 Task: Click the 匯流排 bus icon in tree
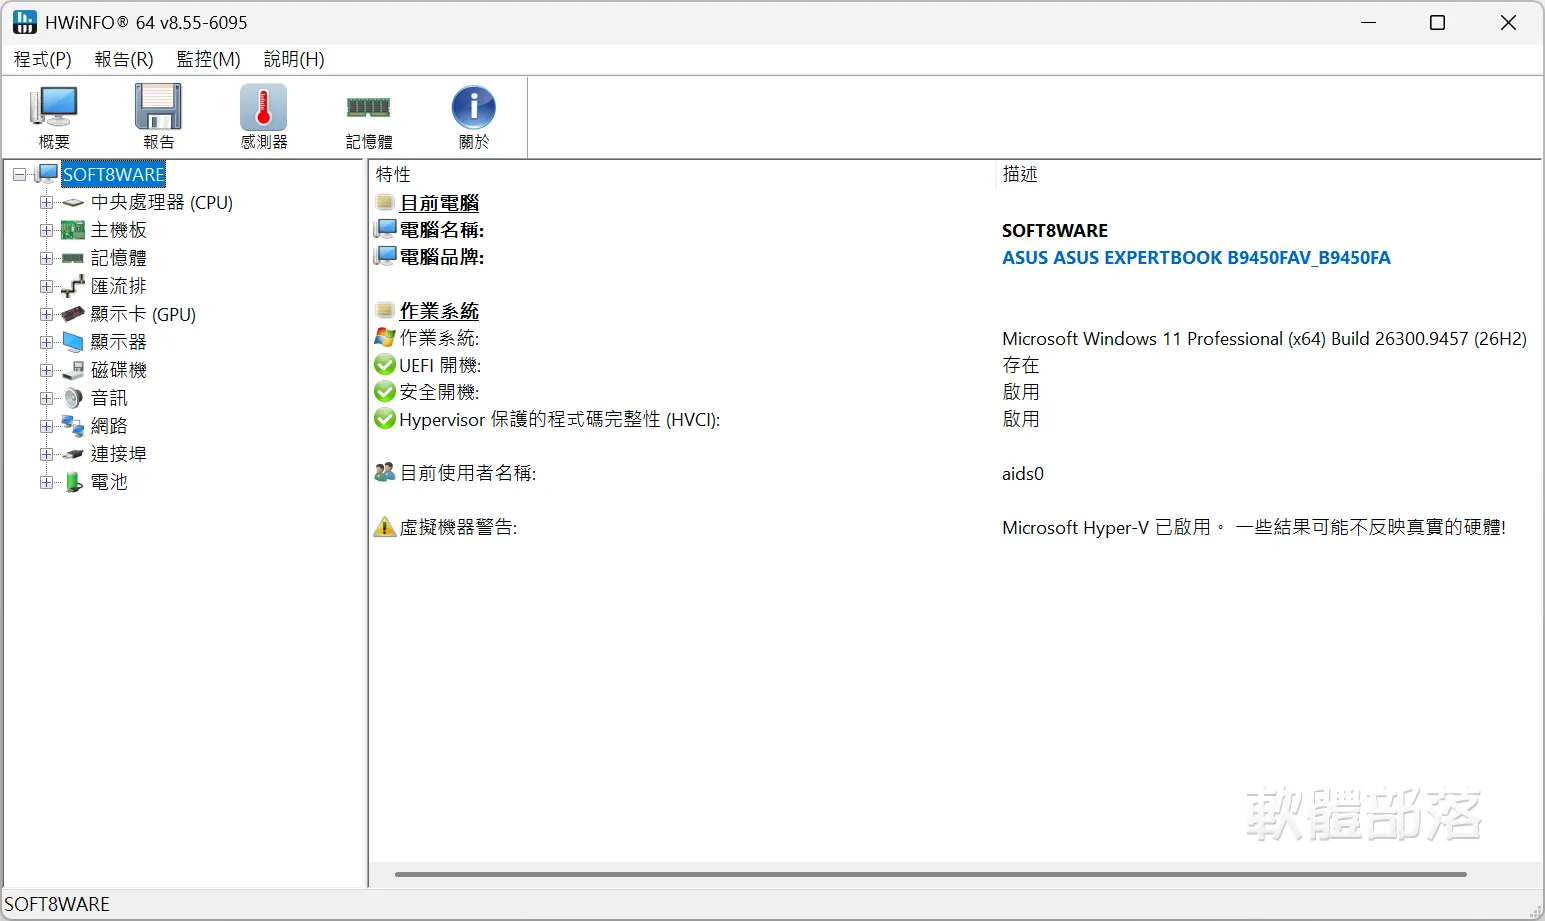[x=73, y=287]
